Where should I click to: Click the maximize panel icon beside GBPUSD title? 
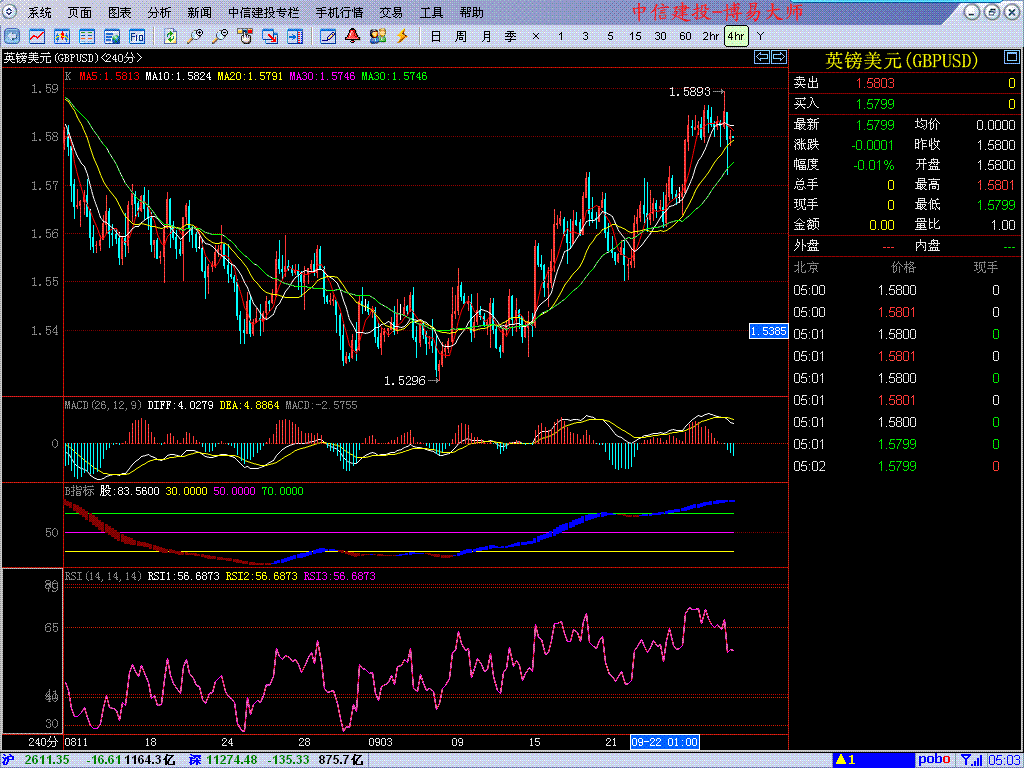(1010, 59)
